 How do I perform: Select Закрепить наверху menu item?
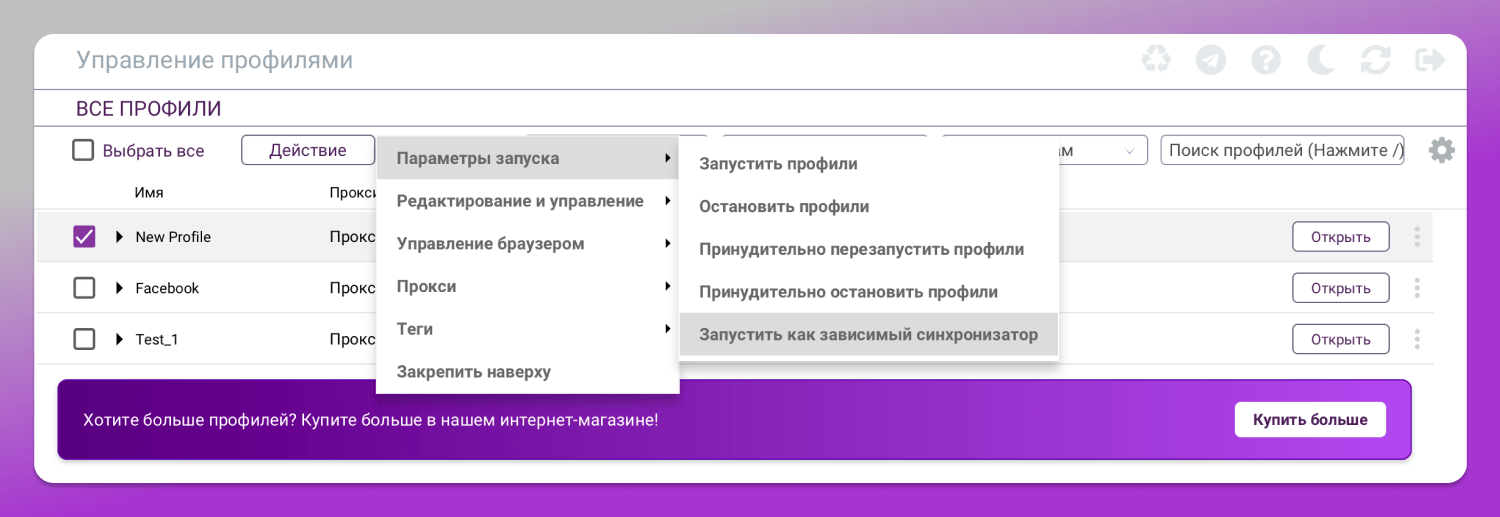pyautogui.click(x=528, y=372)
